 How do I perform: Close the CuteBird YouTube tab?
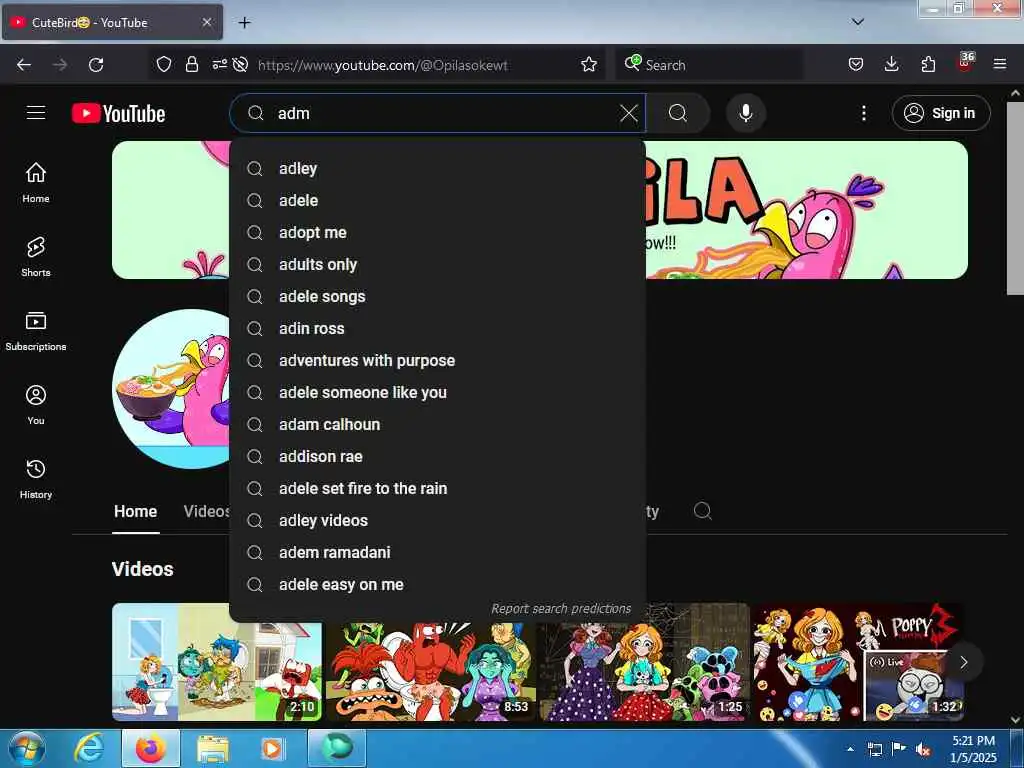[206, 22]
